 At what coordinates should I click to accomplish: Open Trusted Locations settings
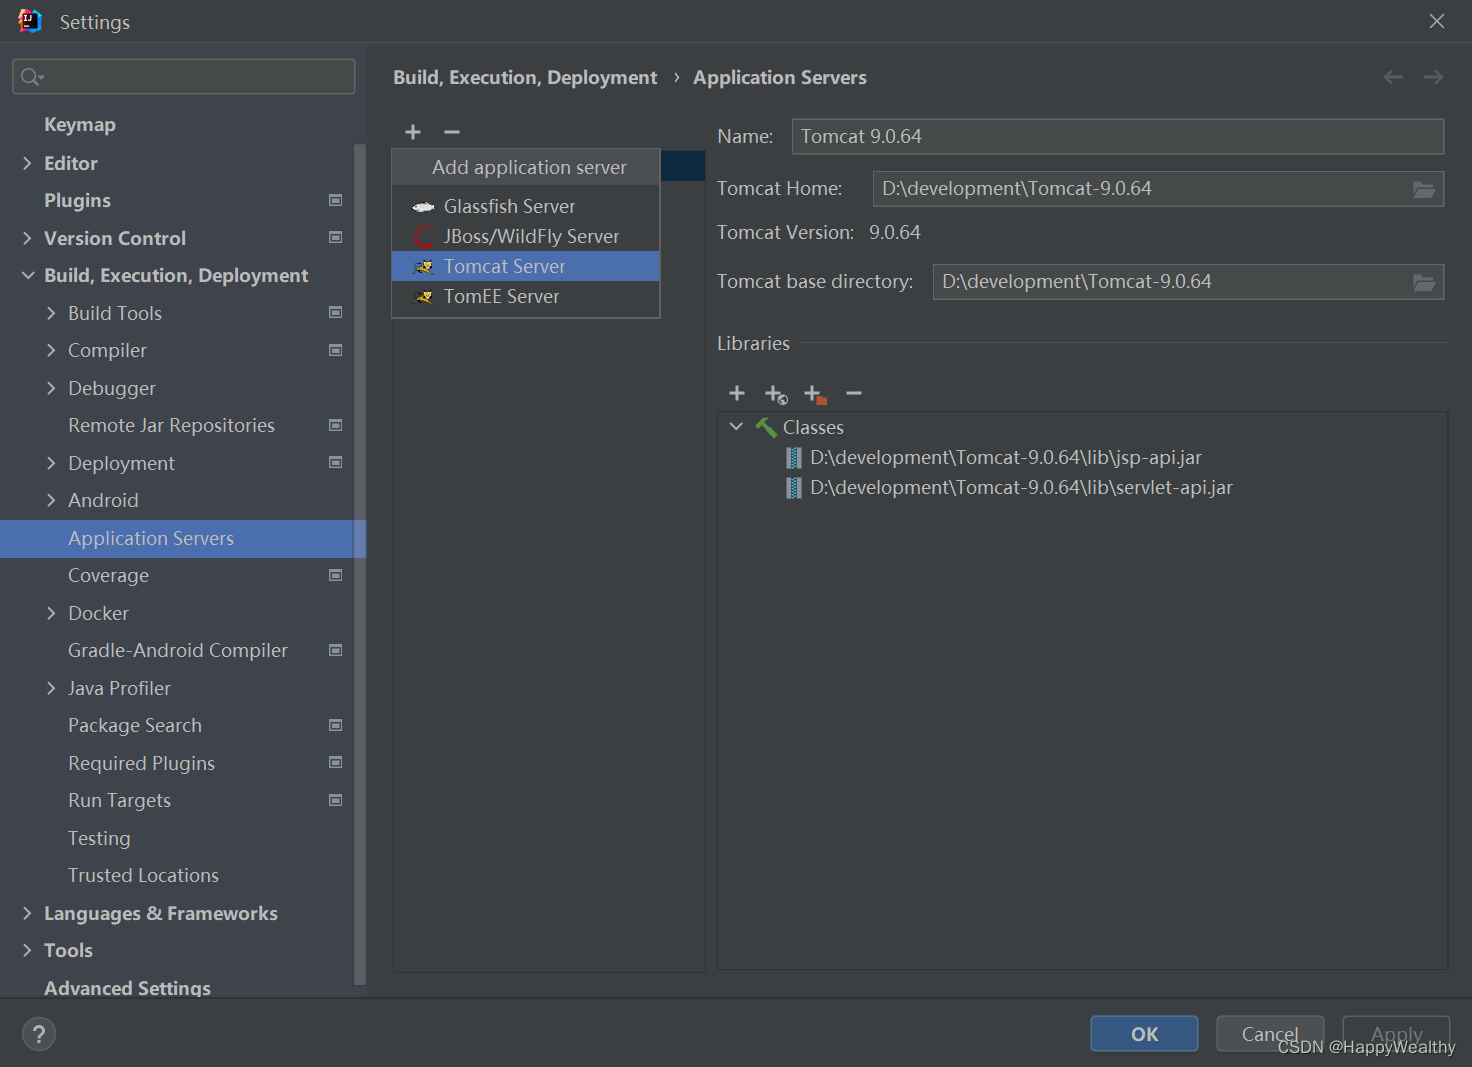143,875
